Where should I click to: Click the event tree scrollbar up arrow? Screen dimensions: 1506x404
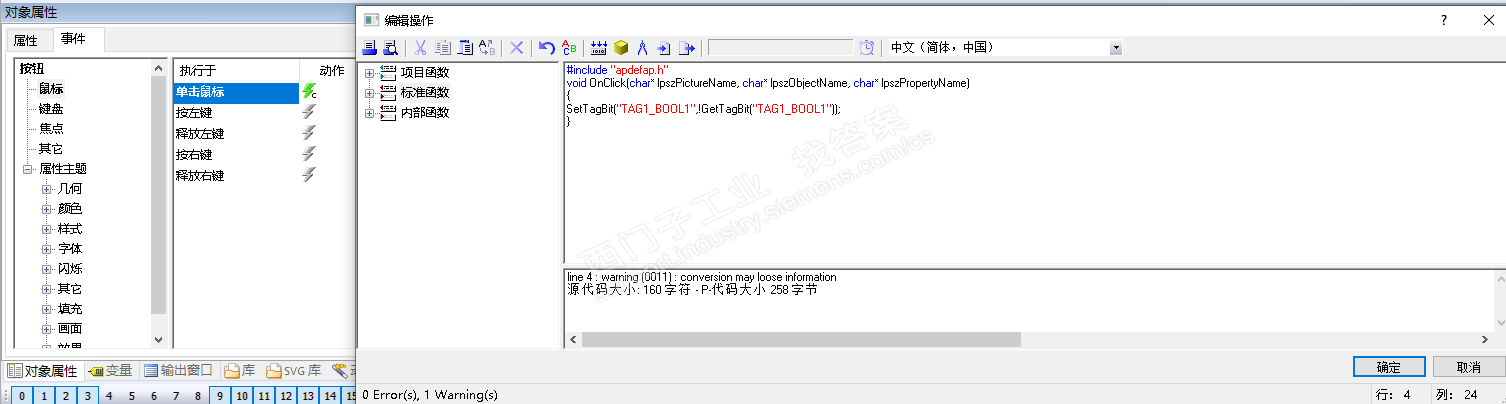(158, 67)
